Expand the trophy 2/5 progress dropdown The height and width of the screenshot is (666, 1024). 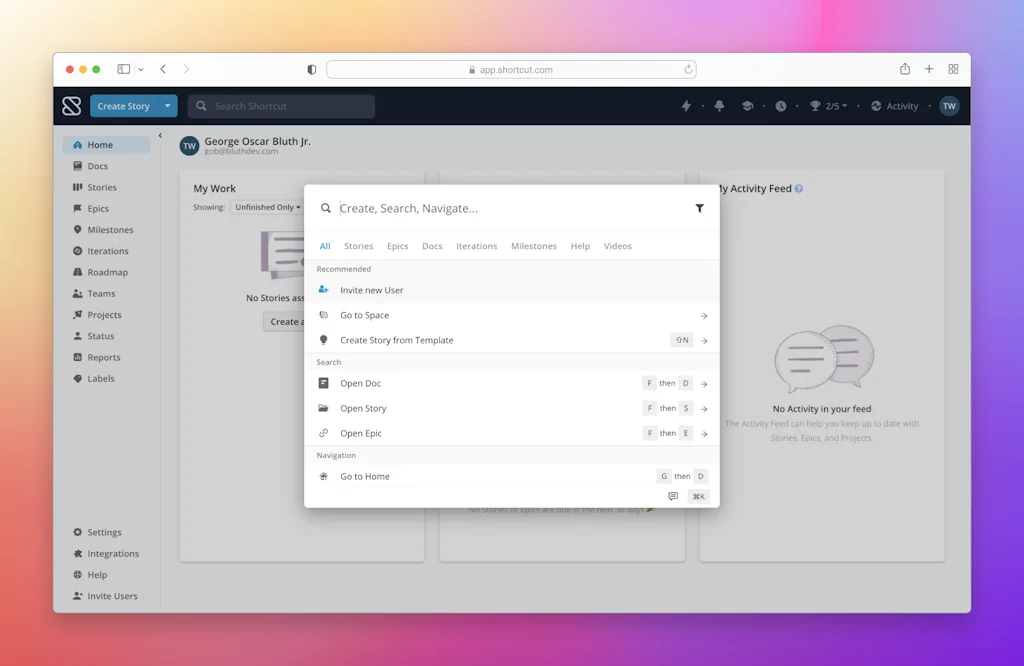pyautogui.click(x=828, y=106)
